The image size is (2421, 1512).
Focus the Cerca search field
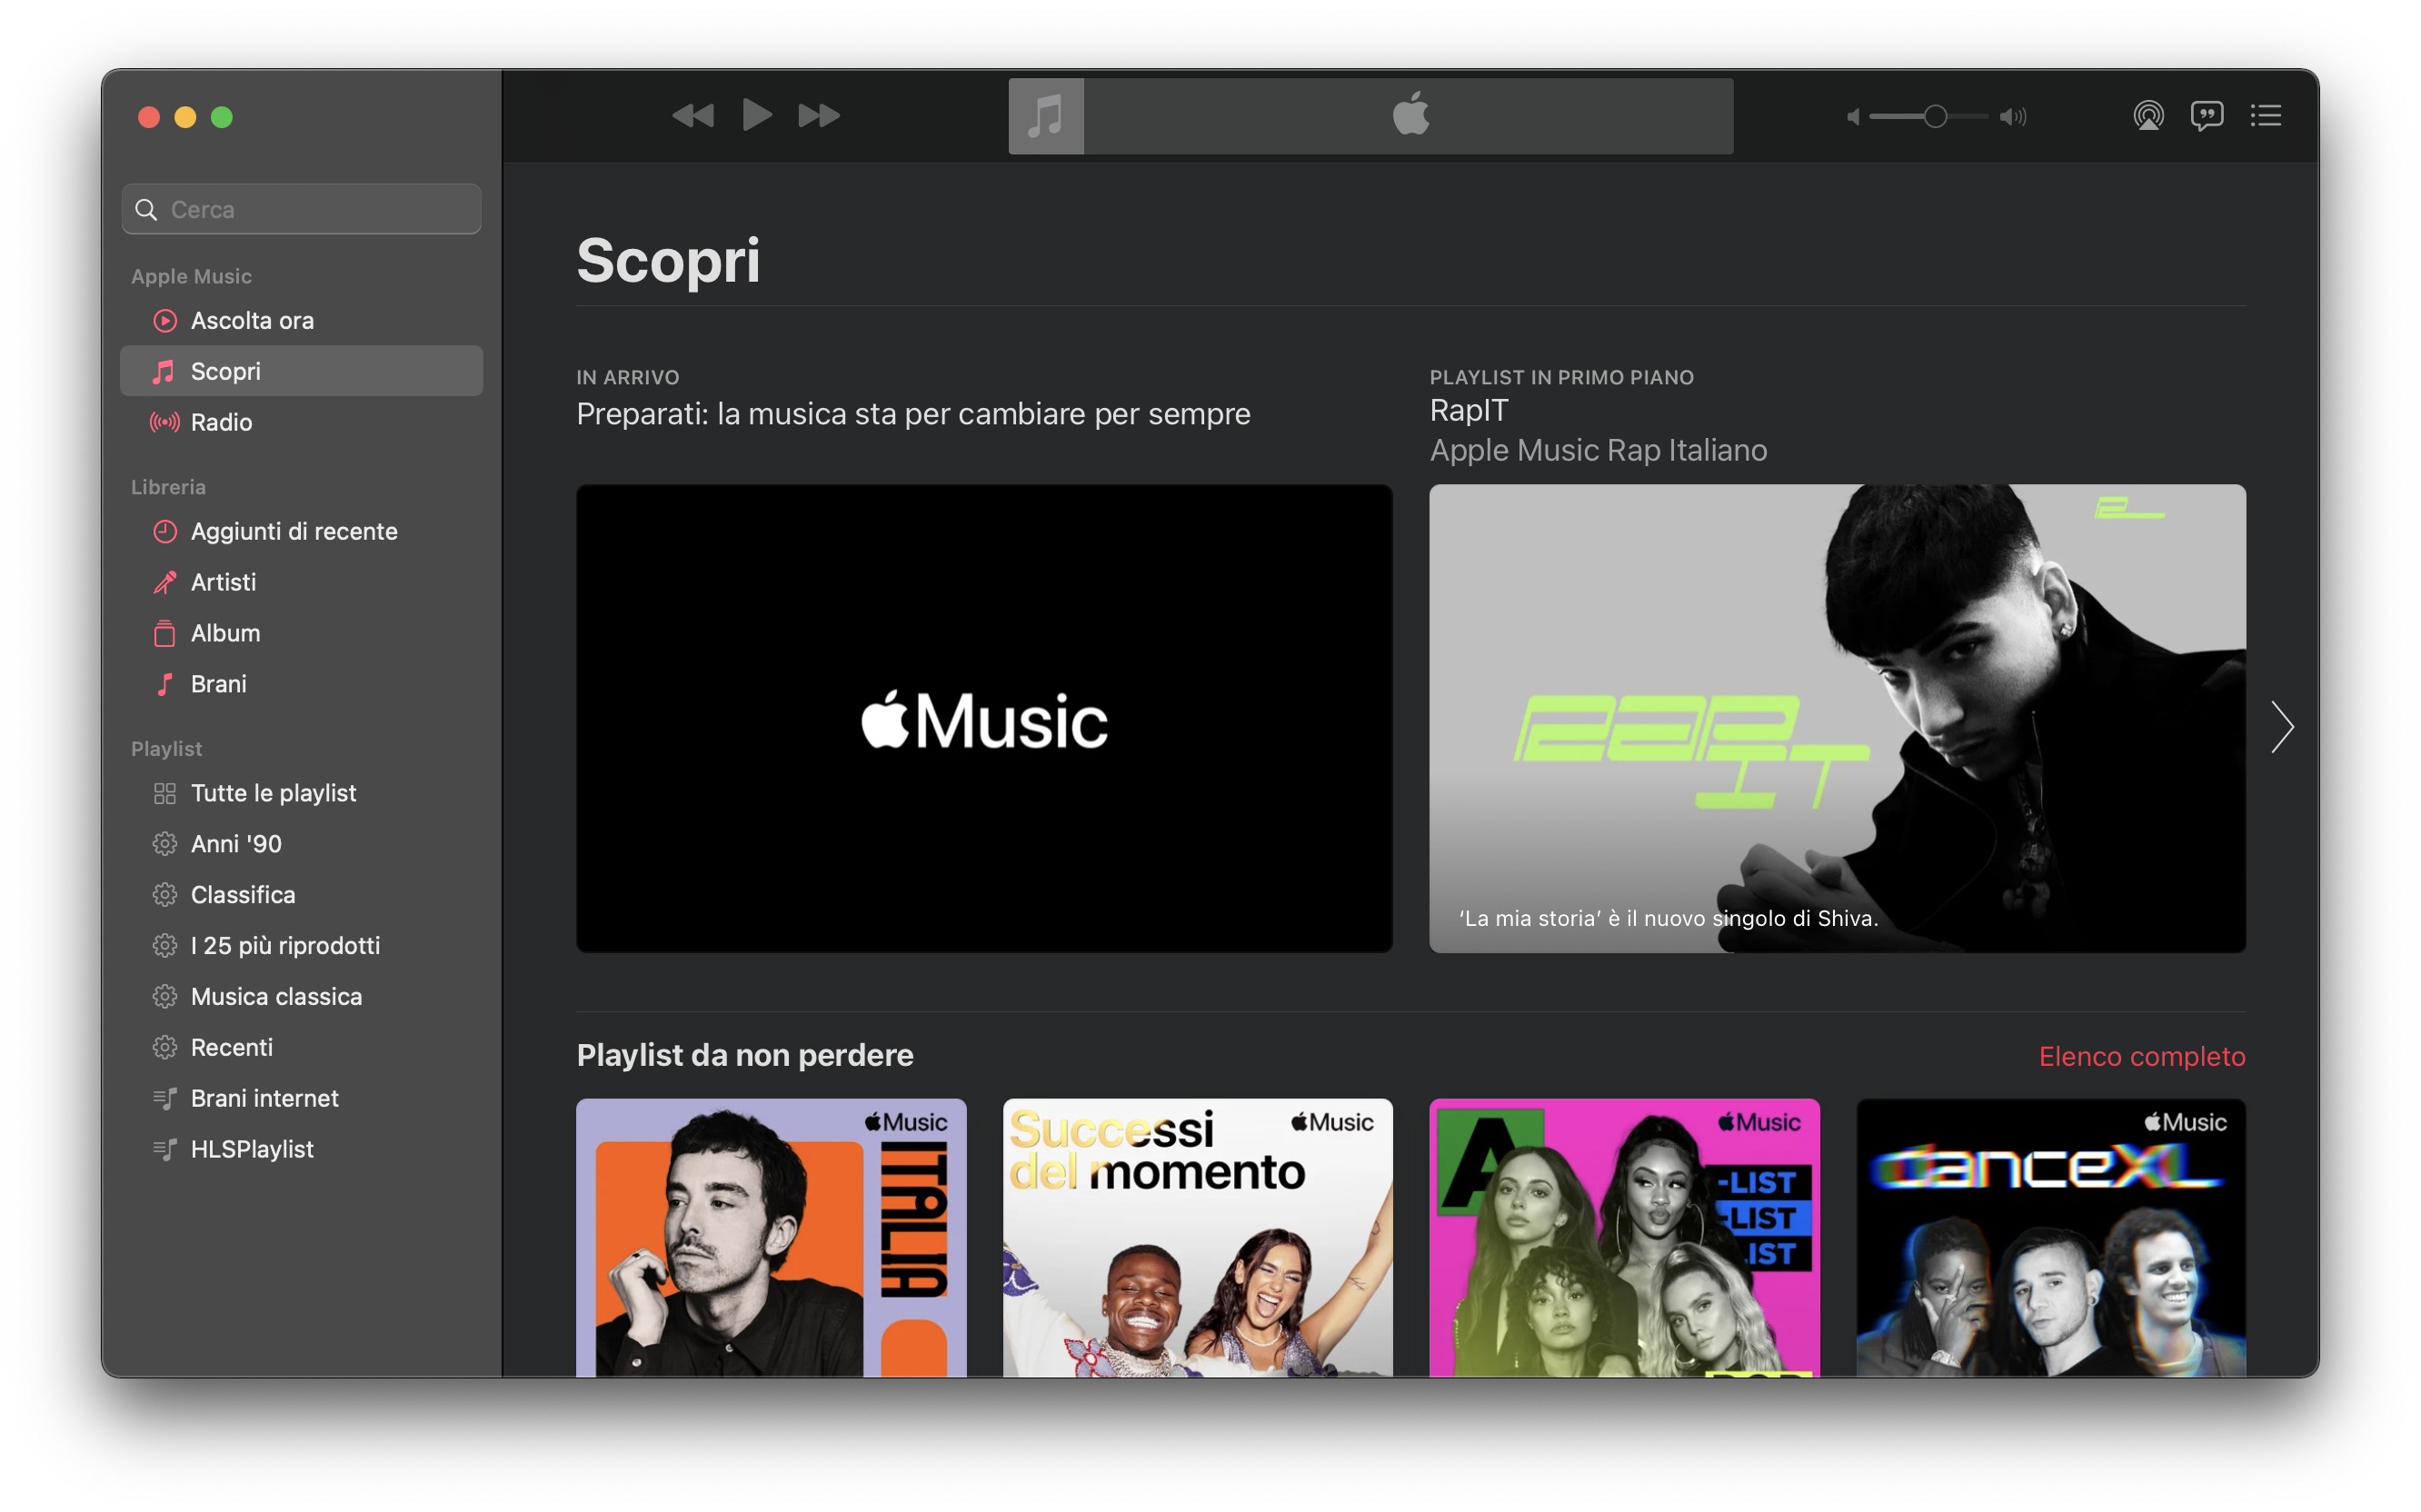click(x=302, y=209)
